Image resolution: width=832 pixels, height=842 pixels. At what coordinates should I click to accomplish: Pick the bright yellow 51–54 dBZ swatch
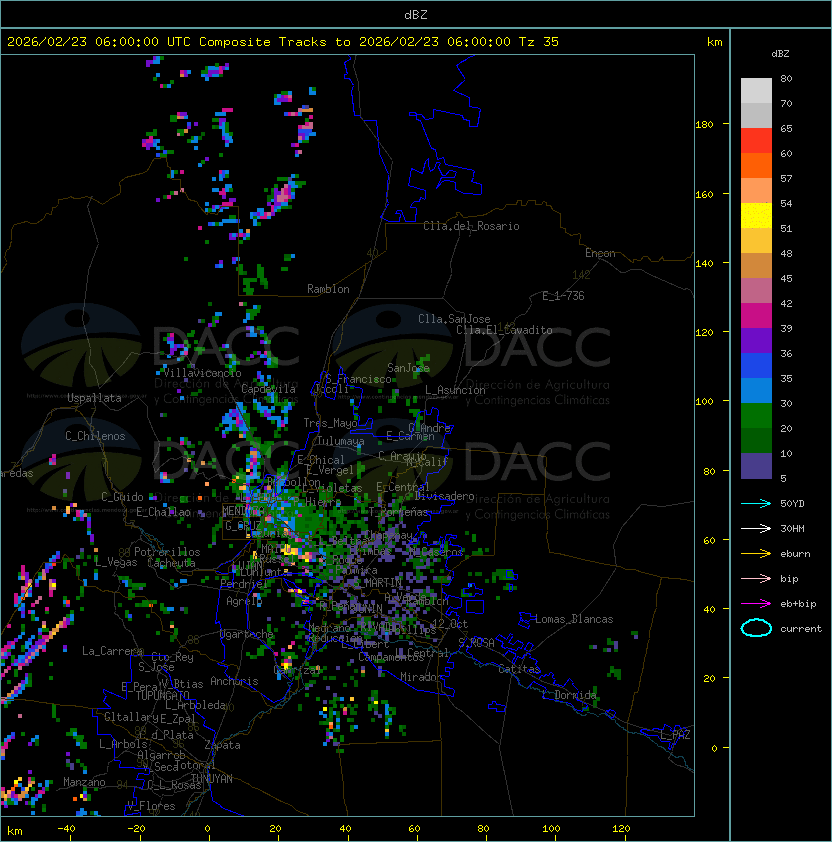pos(756,215)
